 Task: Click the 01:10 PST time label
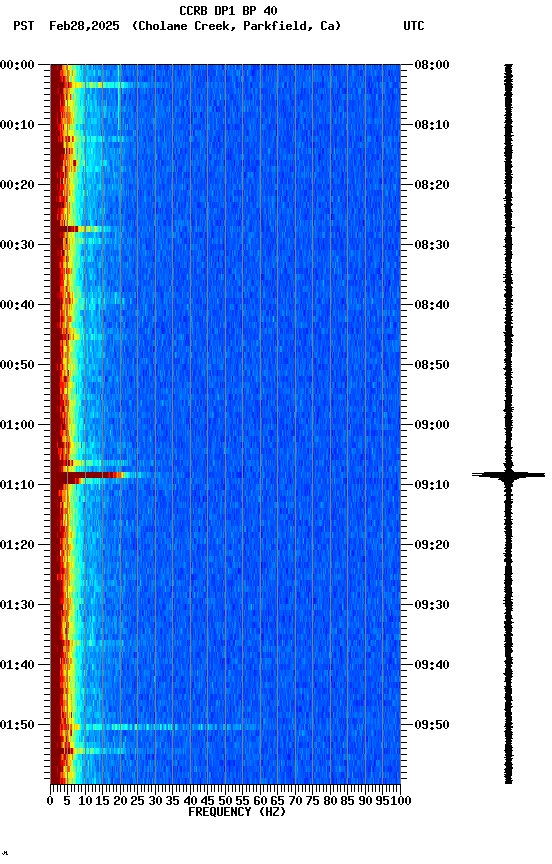click(17, 485)
